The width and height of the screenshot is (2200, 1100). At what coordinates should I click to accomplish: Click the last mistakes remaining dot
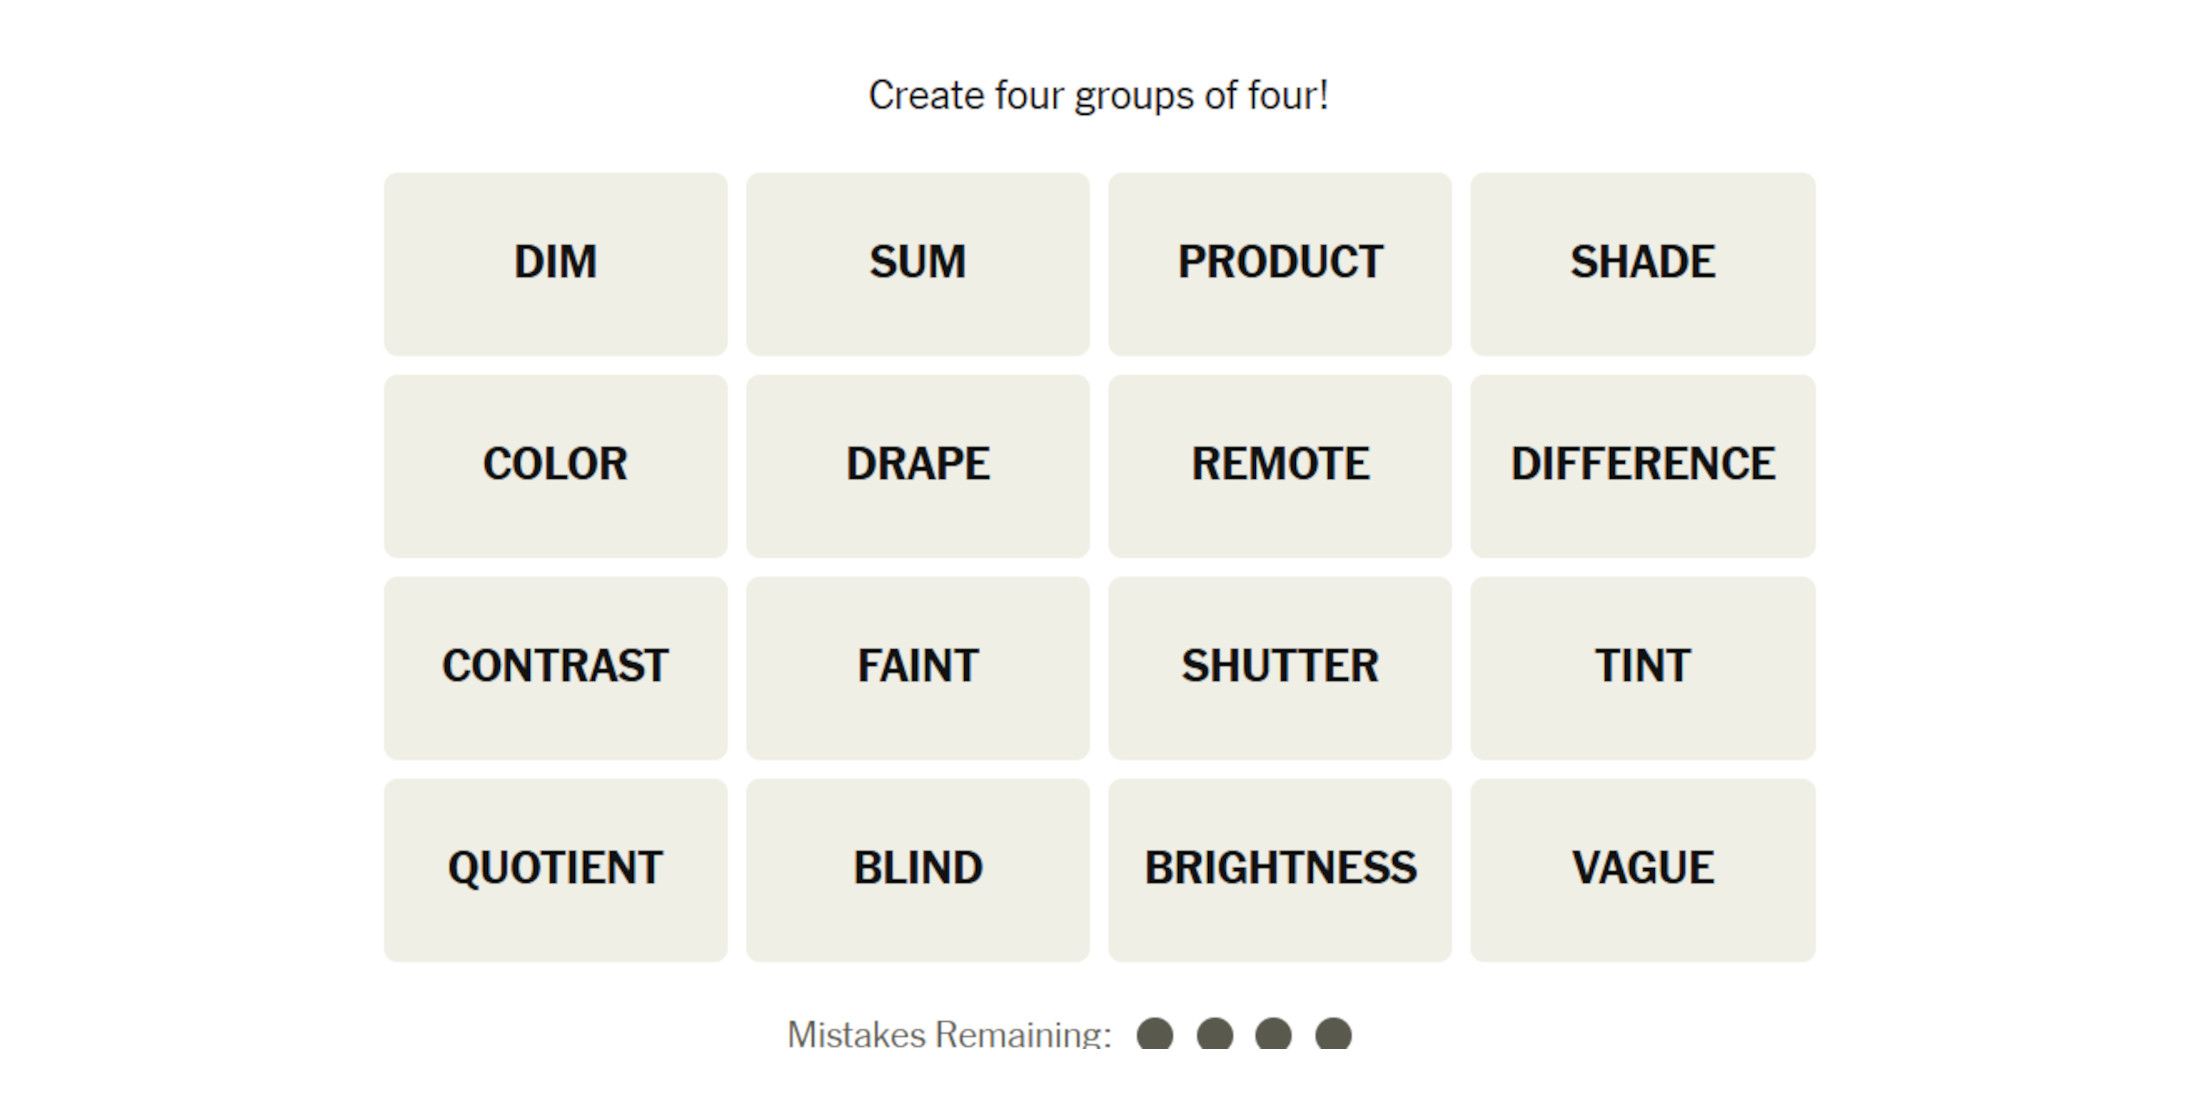point(1333,1034)
